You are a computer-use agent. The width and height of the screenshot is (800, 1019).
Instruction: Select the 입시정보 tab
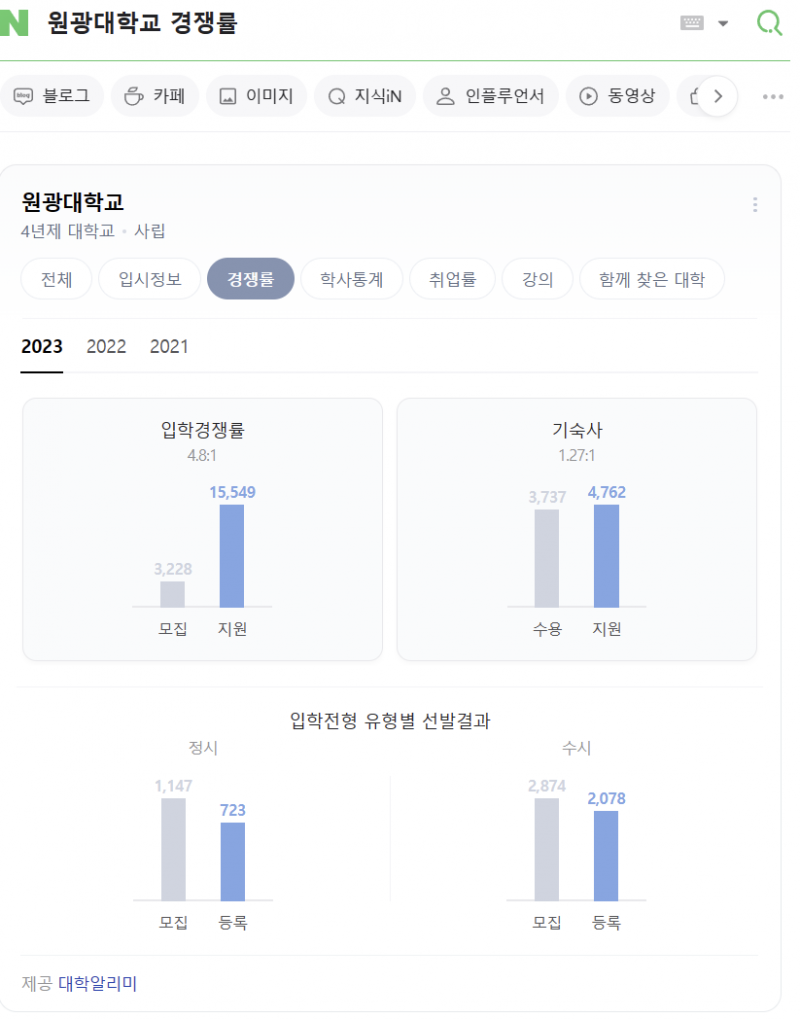click(x=150, y=279)
